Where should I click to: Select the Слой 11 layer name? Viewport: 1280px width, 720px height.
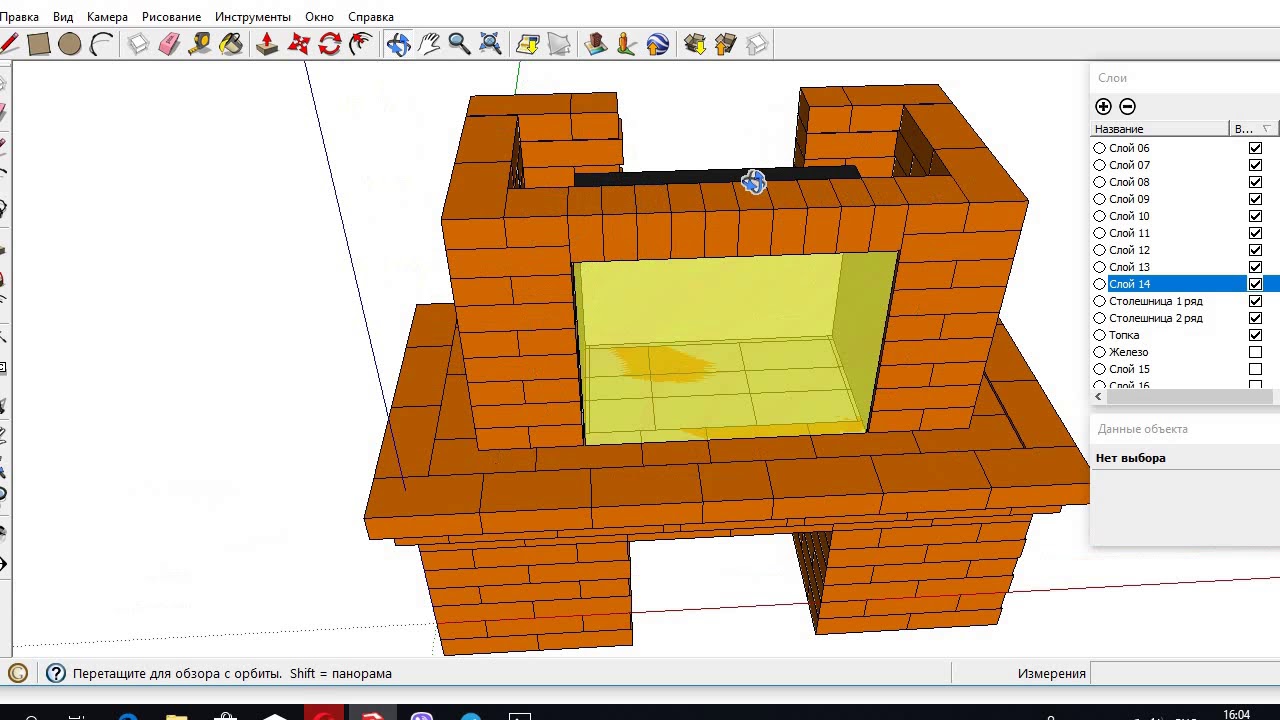point(1129,233)
